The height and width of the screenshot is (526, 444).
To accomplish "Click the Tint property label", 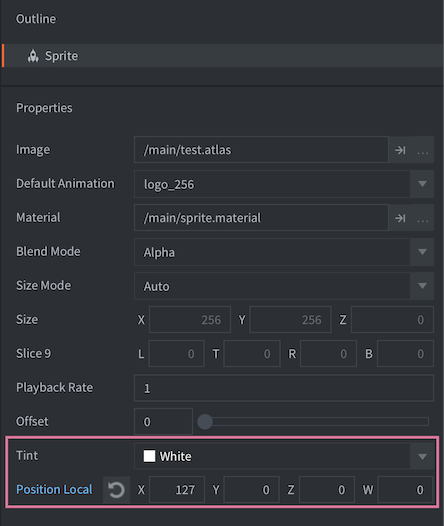I will (27, 456).
